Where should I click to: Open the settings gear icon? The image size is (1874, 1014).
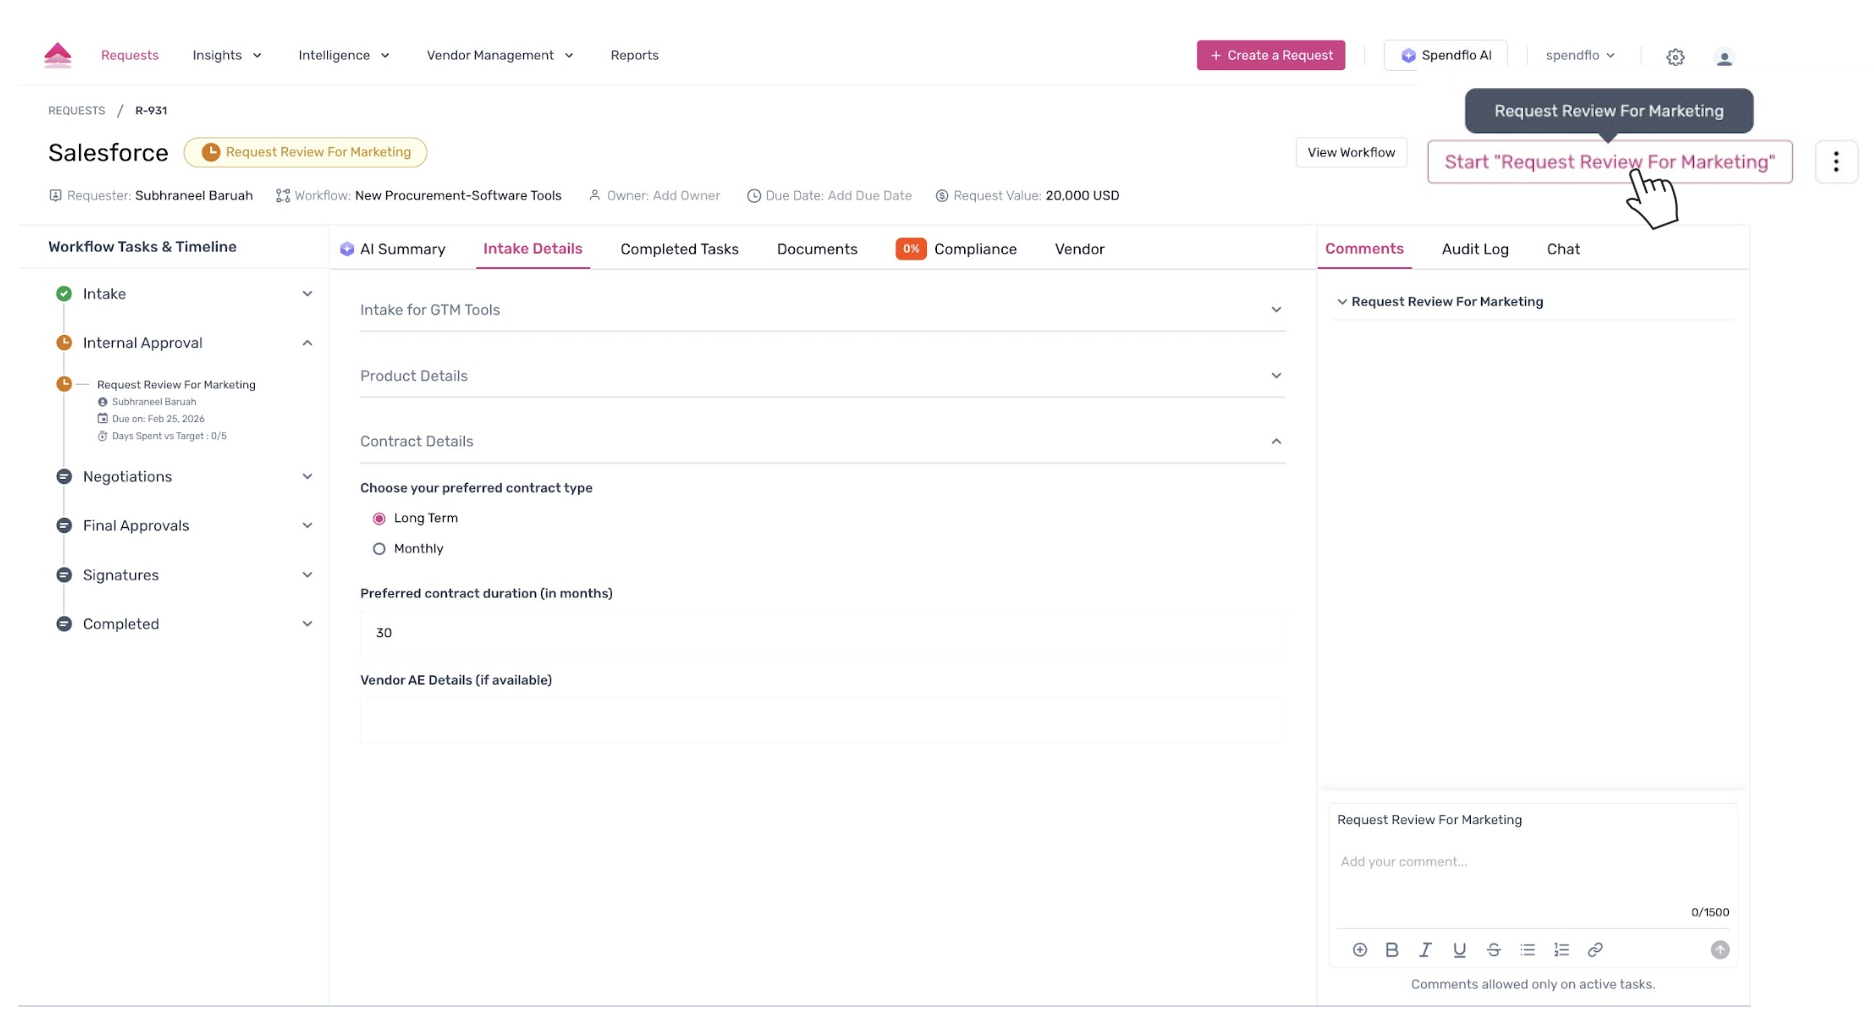1675,57
